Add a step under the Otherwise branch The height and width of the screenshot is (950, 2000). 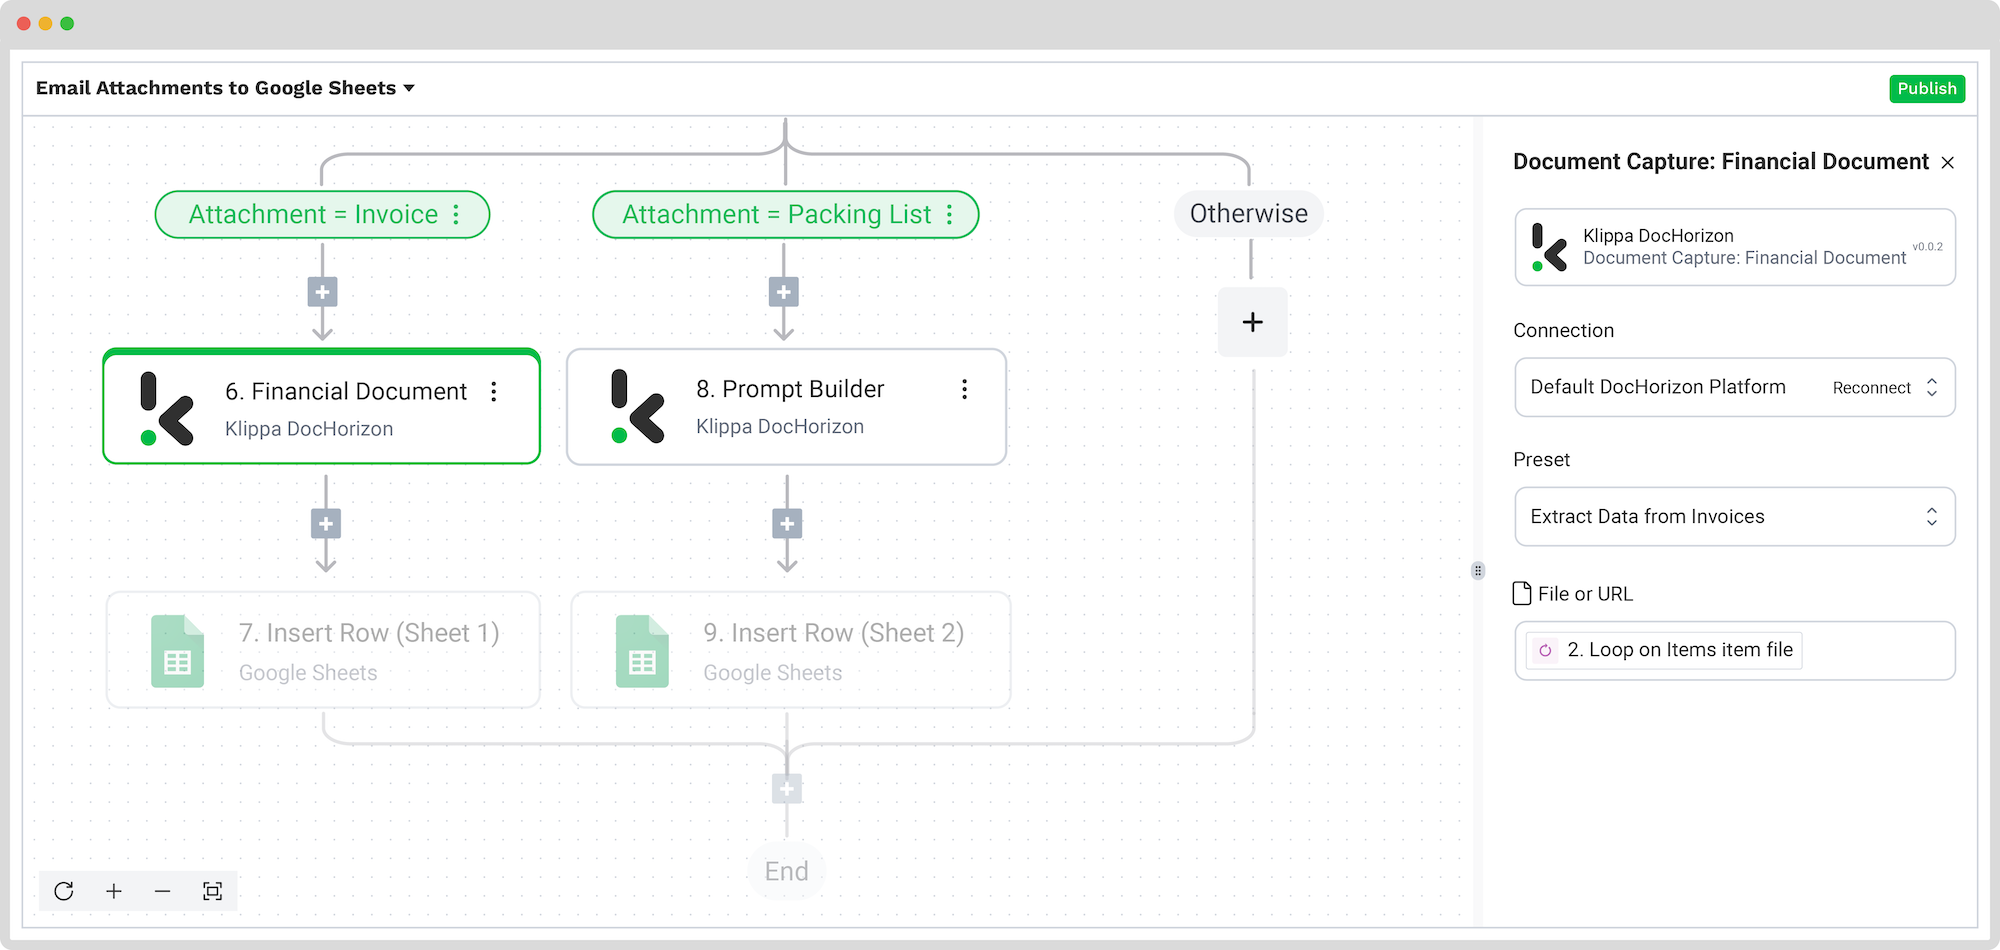[1252, 322]
